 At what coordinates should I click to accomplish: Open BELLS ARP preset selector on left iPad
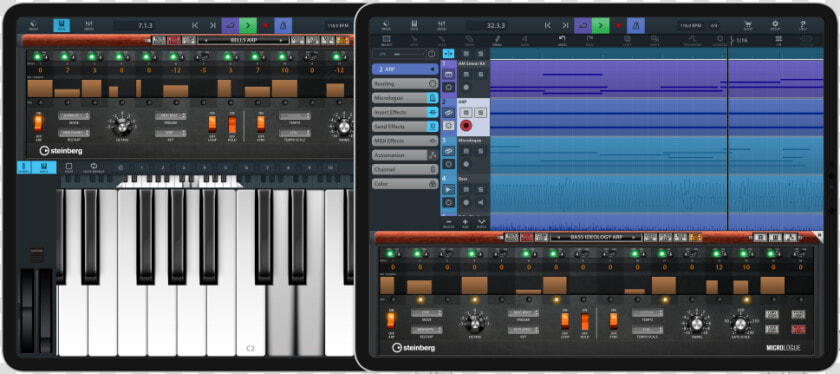tap(244, 40)
